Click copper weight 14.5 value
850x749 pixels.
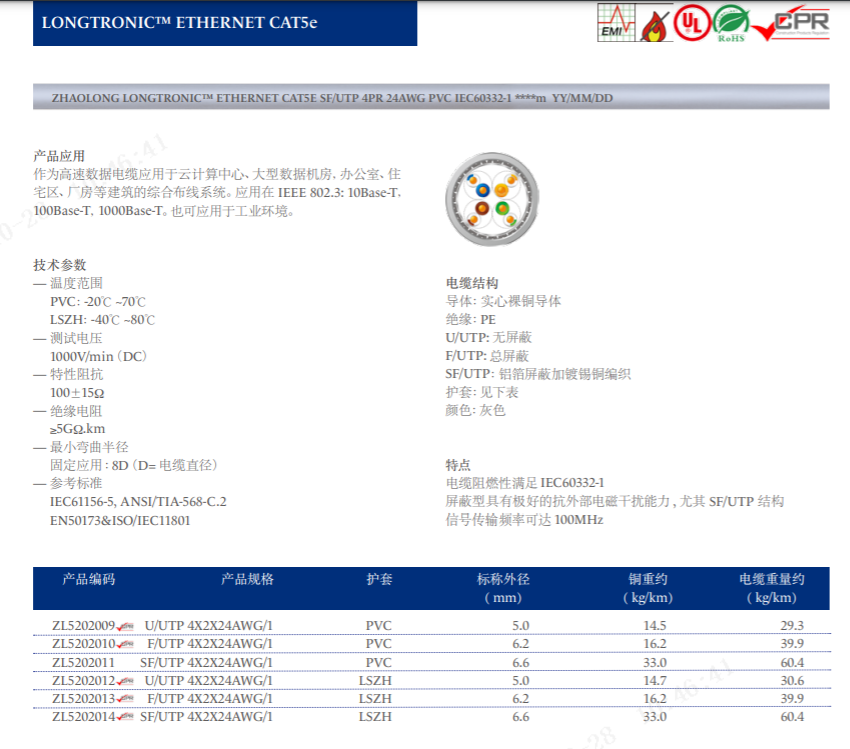[x=655, y=625]
